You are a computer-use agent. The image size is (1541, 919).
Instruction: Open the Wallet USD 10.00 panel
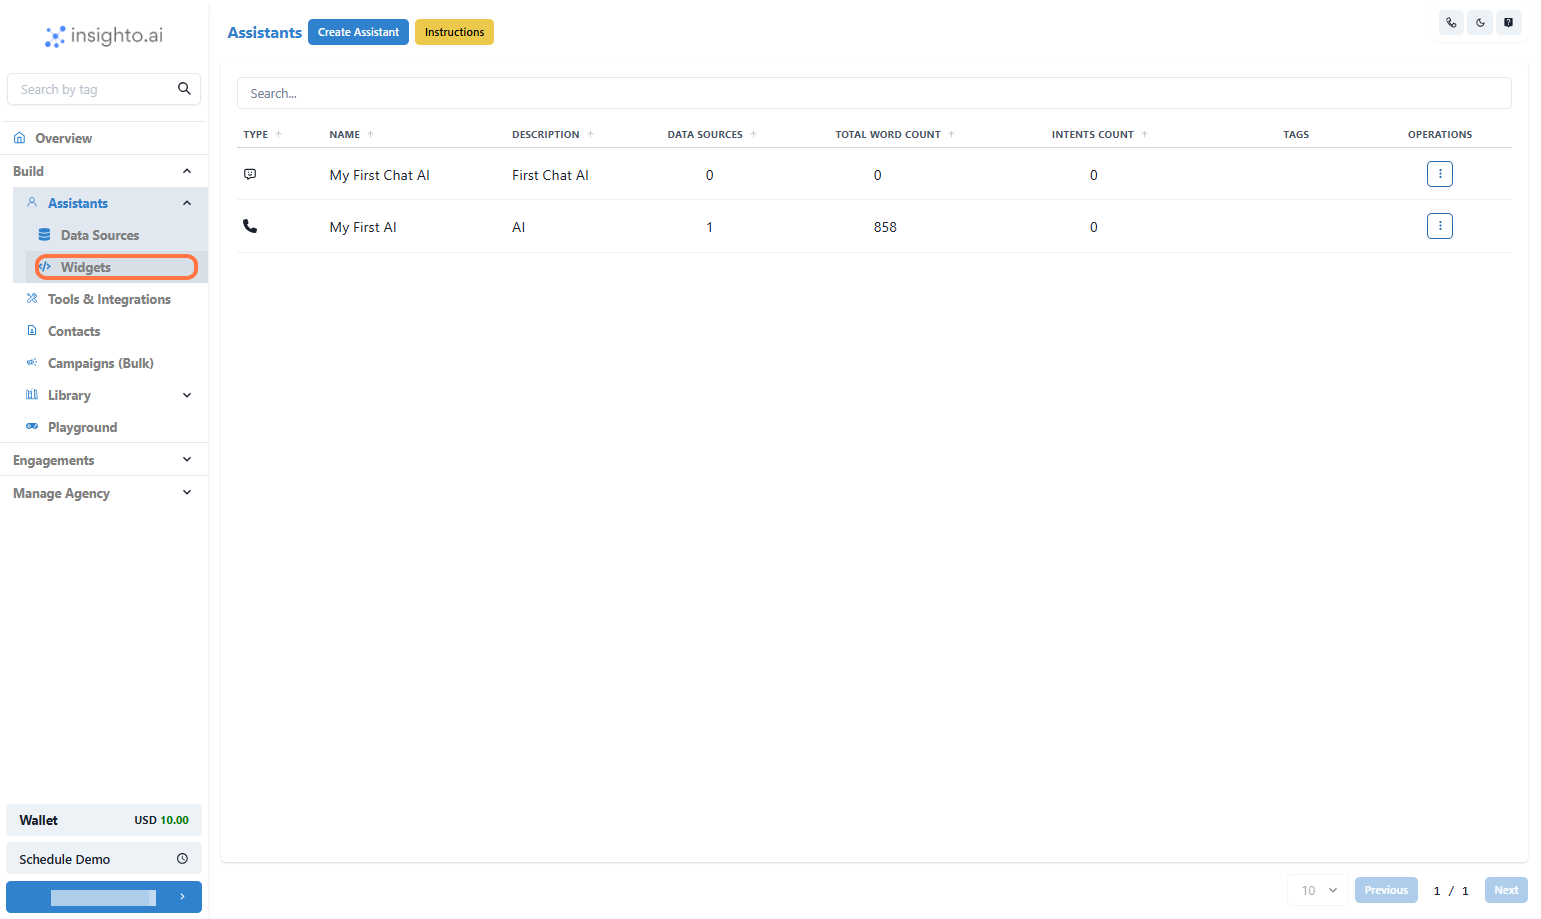104,820
